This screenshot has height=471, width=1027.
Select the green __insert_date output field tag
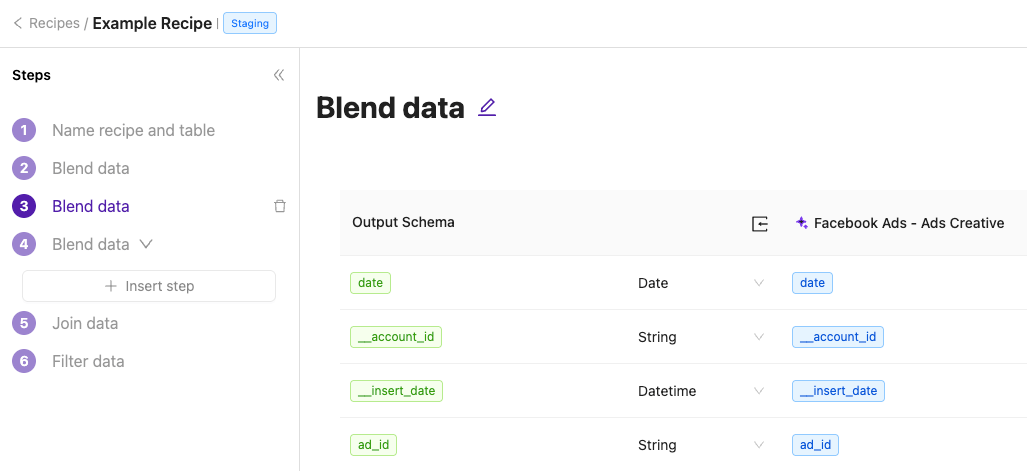click(x=396, y=391)
